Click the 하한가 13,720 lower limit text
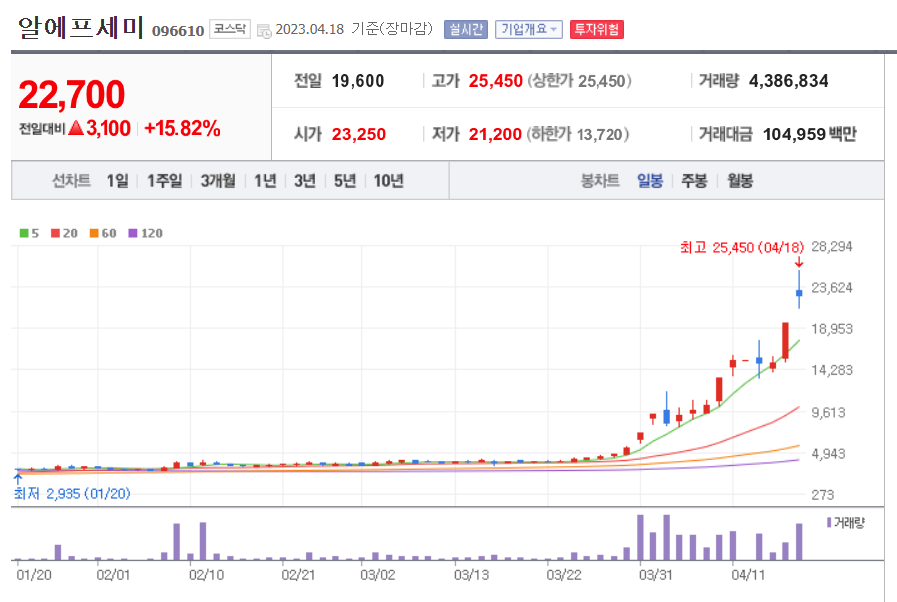Screen dimensions: 897x602 click(577, 134)
